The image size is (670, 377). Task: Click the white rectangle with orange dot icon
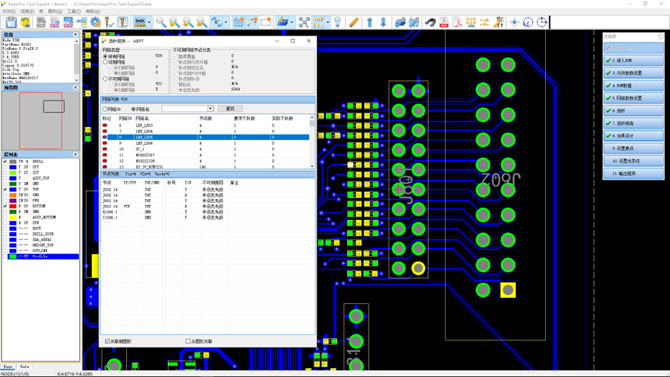(x=266, y=22)
